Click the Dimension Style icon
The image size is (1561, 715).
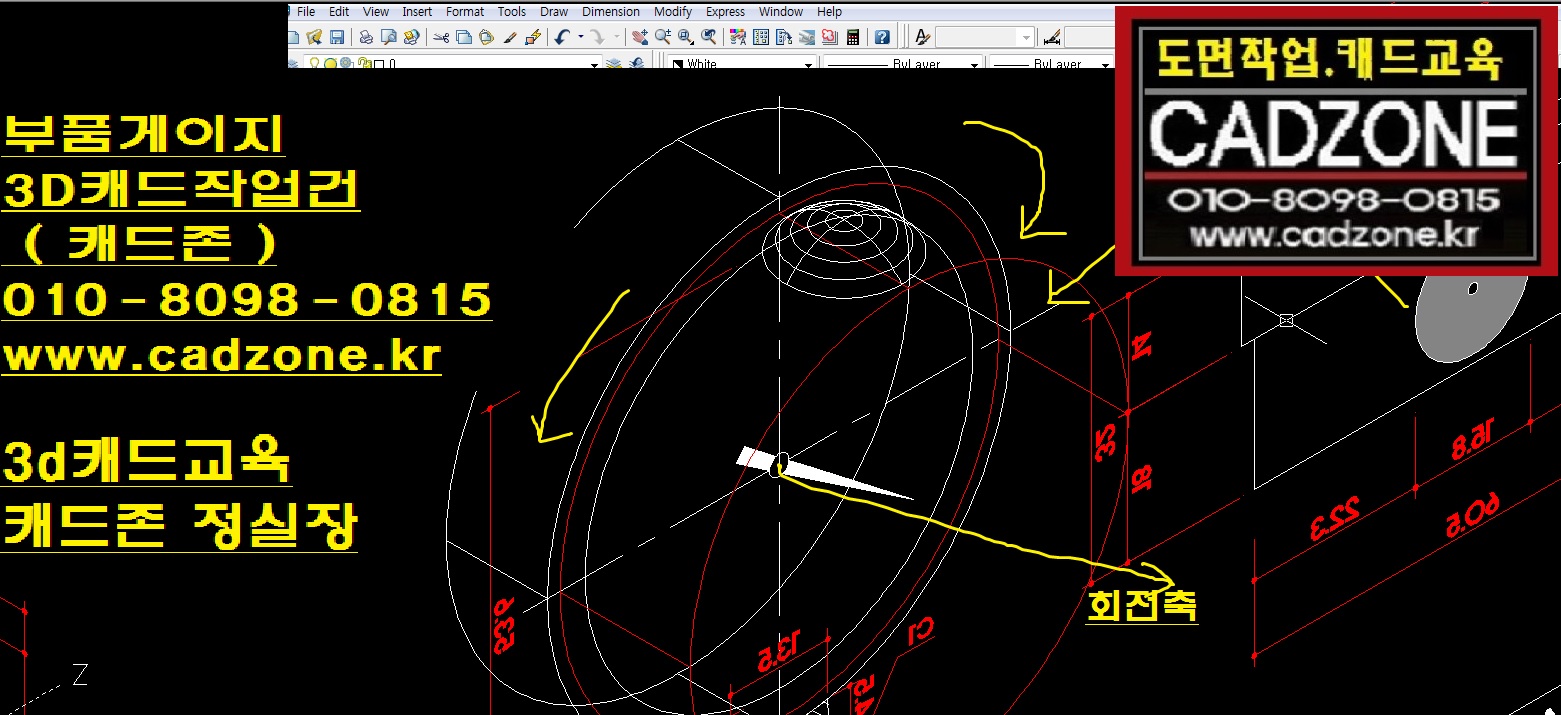click(x=1052, y=37)
